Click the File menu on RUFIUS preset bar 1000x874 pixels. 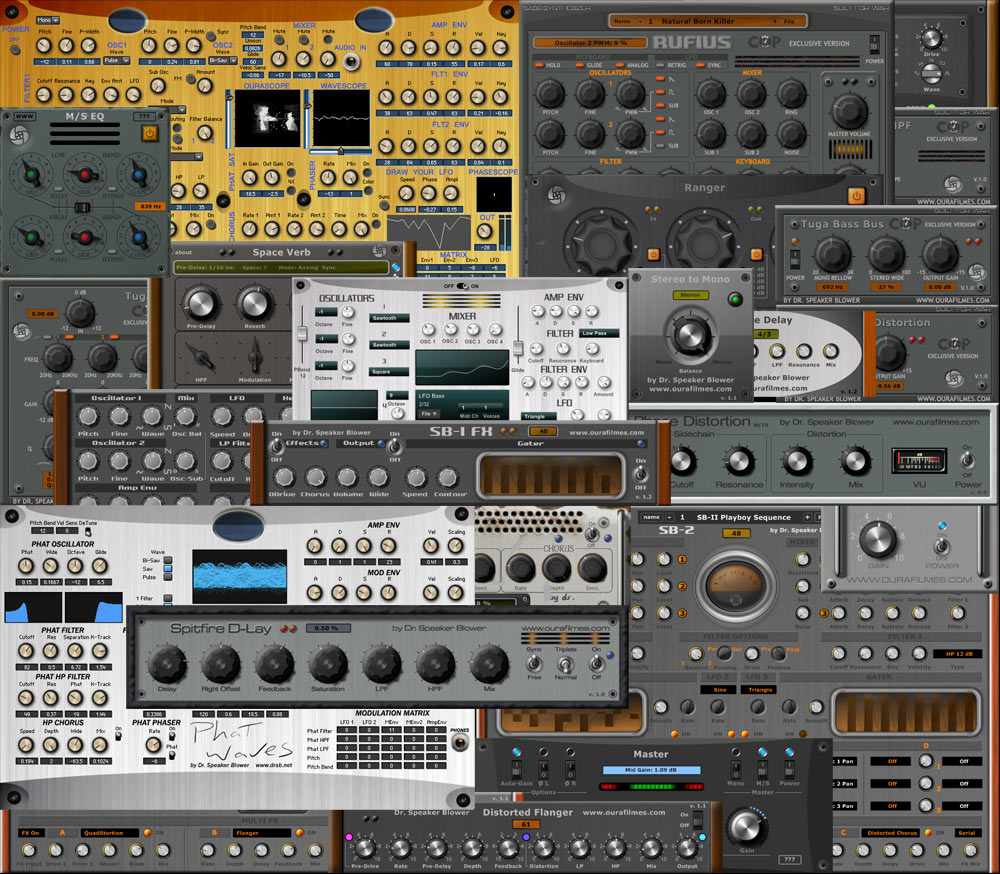(x=789, y=21)
